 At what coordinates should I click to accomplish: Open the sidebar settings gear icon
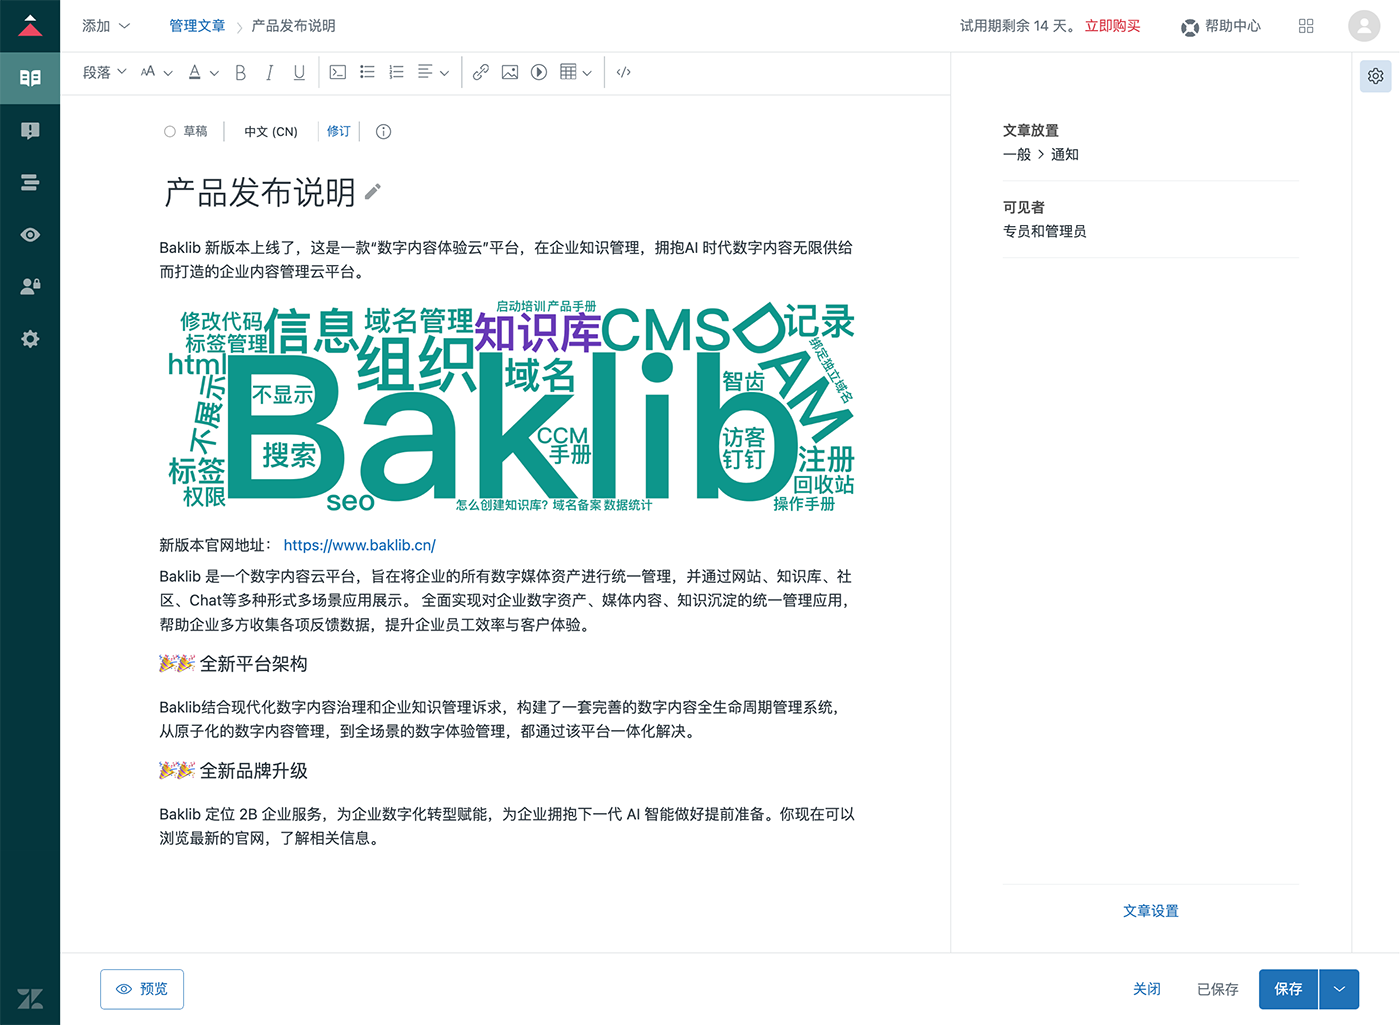[x=30, y=339]
